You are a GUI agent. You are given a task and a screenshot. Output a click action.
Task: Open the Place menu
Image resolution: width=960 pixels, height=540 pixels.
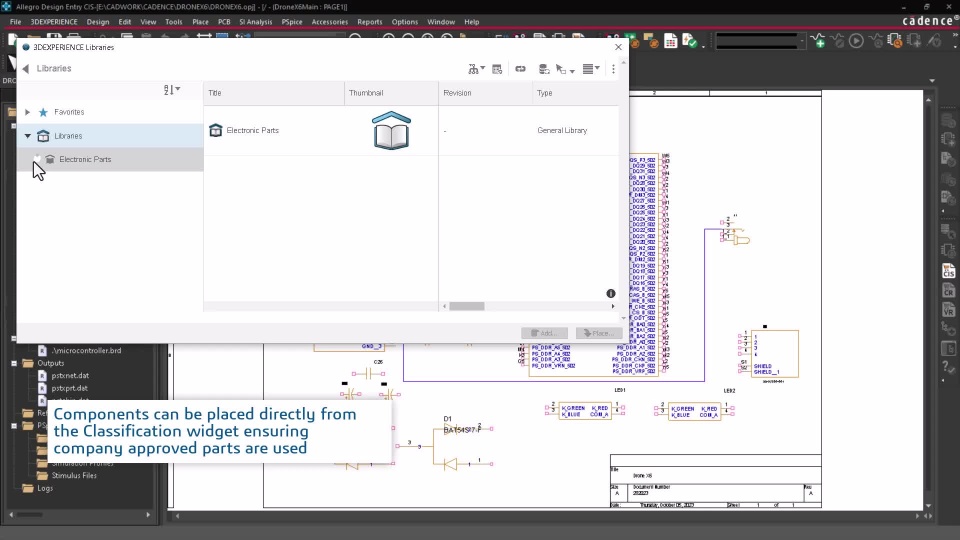click(200, 21)
